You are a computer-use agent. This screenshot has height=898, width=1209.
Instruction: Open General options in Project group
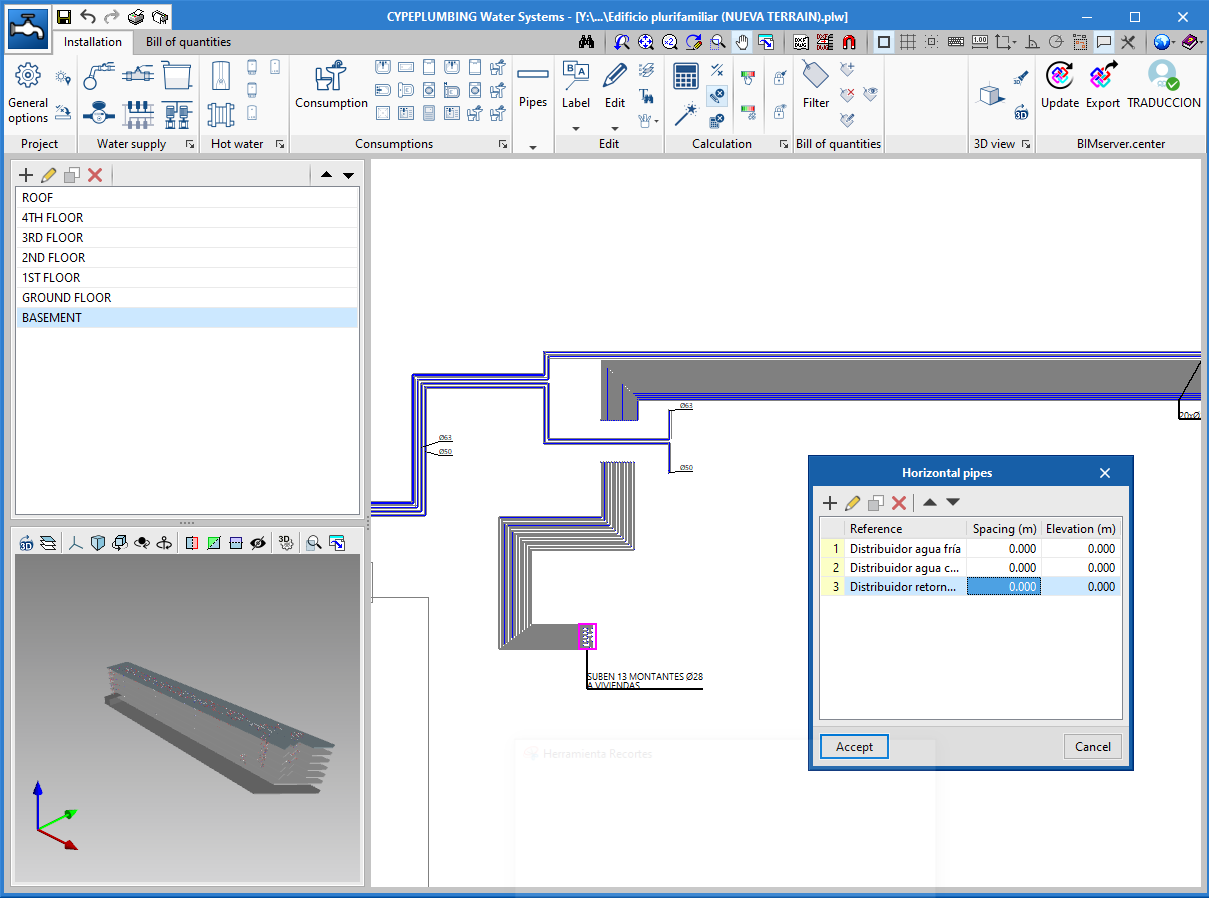pyautogui.click(x=28, y=92)
